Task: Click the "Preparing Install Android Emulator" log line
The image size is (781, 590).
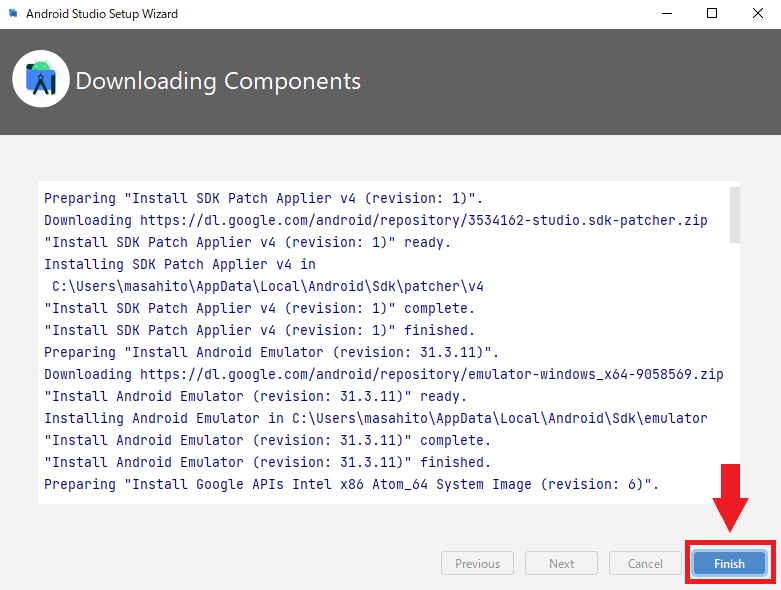Action: click(x=271, y=352)
